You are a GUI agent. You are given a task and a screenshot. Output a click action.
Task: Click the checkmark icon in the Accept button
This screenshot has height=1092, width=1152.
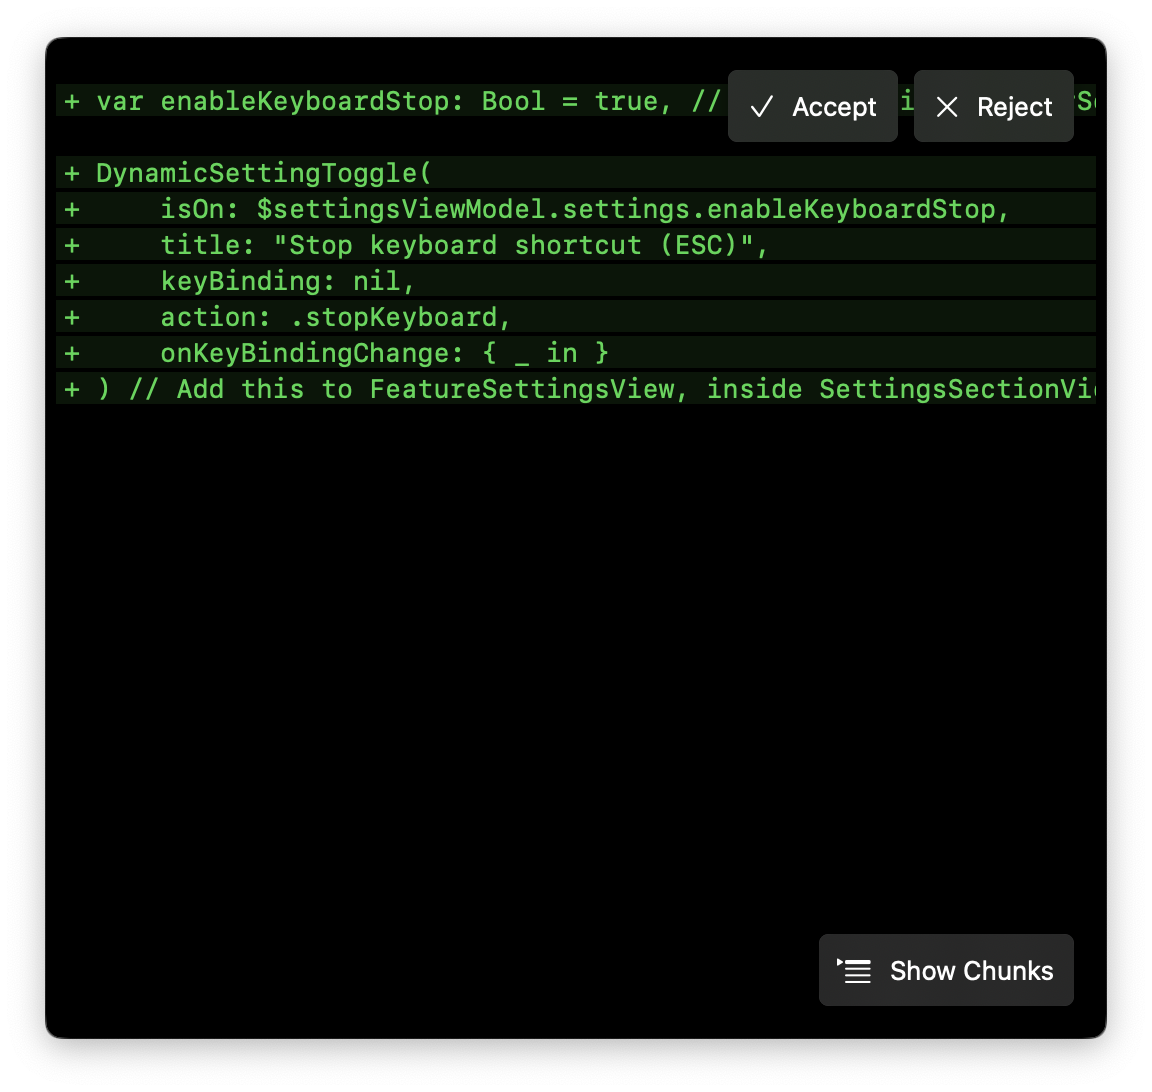(763, 106)
